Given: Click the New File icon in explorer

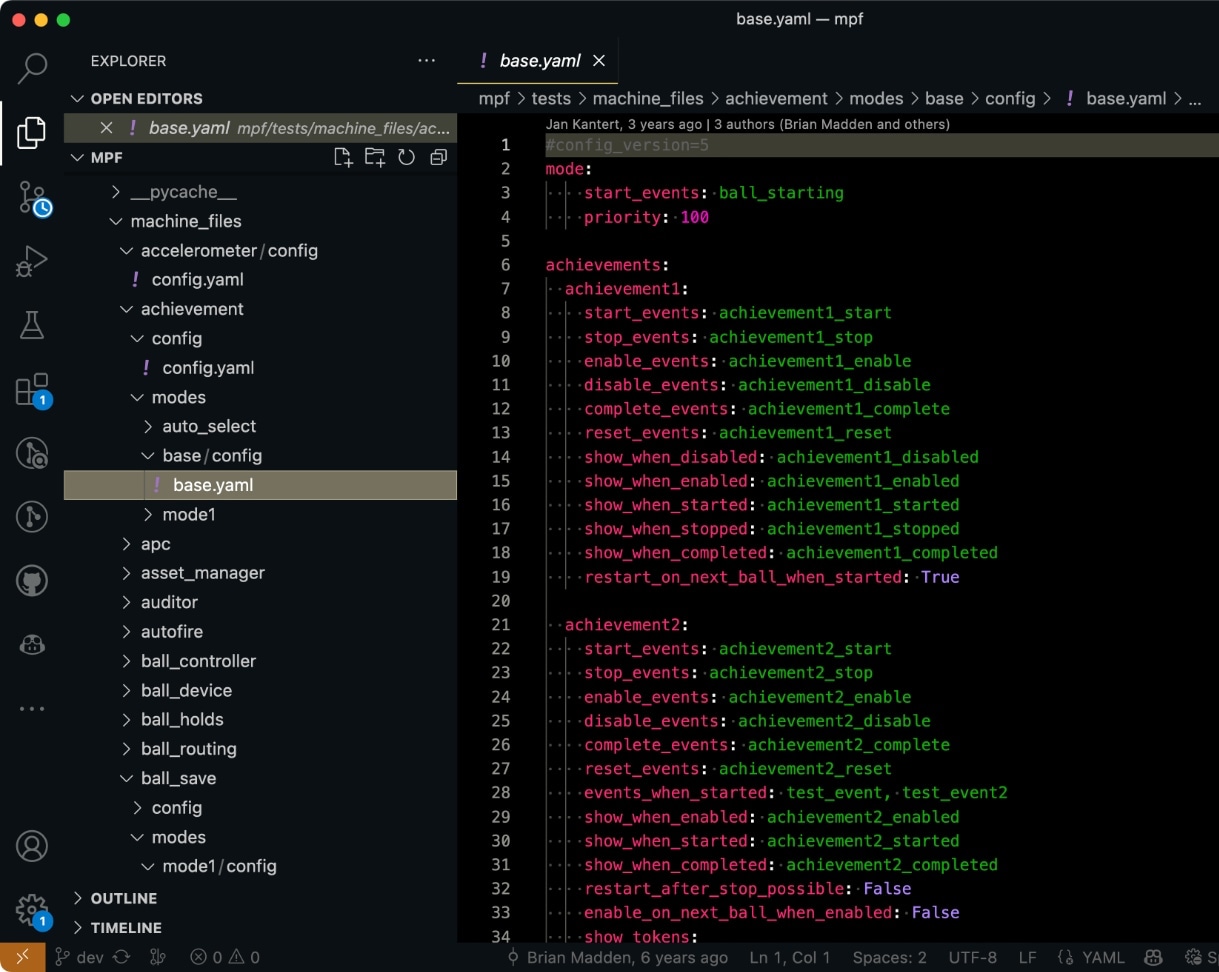Looking at the screenshot, I should [x=343, y=157].
